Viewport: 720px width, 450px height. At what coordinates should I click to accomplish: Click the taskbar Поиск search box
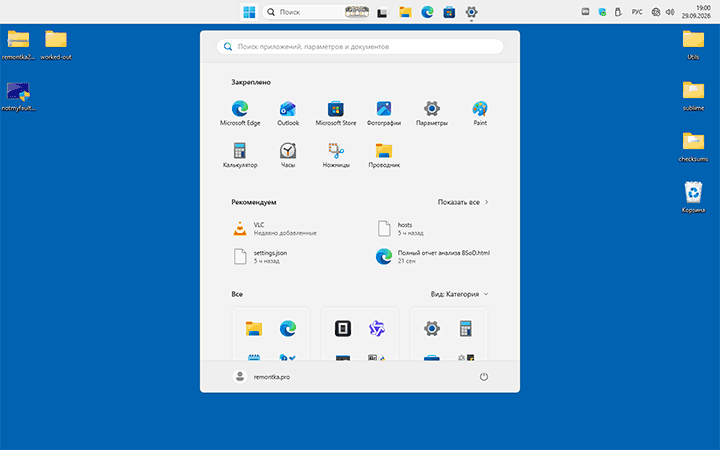(x=316, y=12)
